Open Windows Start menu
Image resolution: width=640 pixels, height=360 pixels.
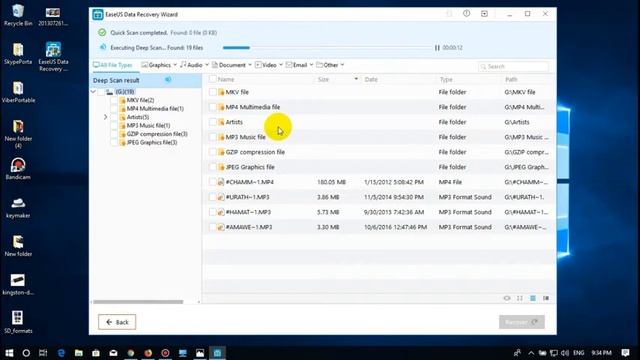pos(9,353)
